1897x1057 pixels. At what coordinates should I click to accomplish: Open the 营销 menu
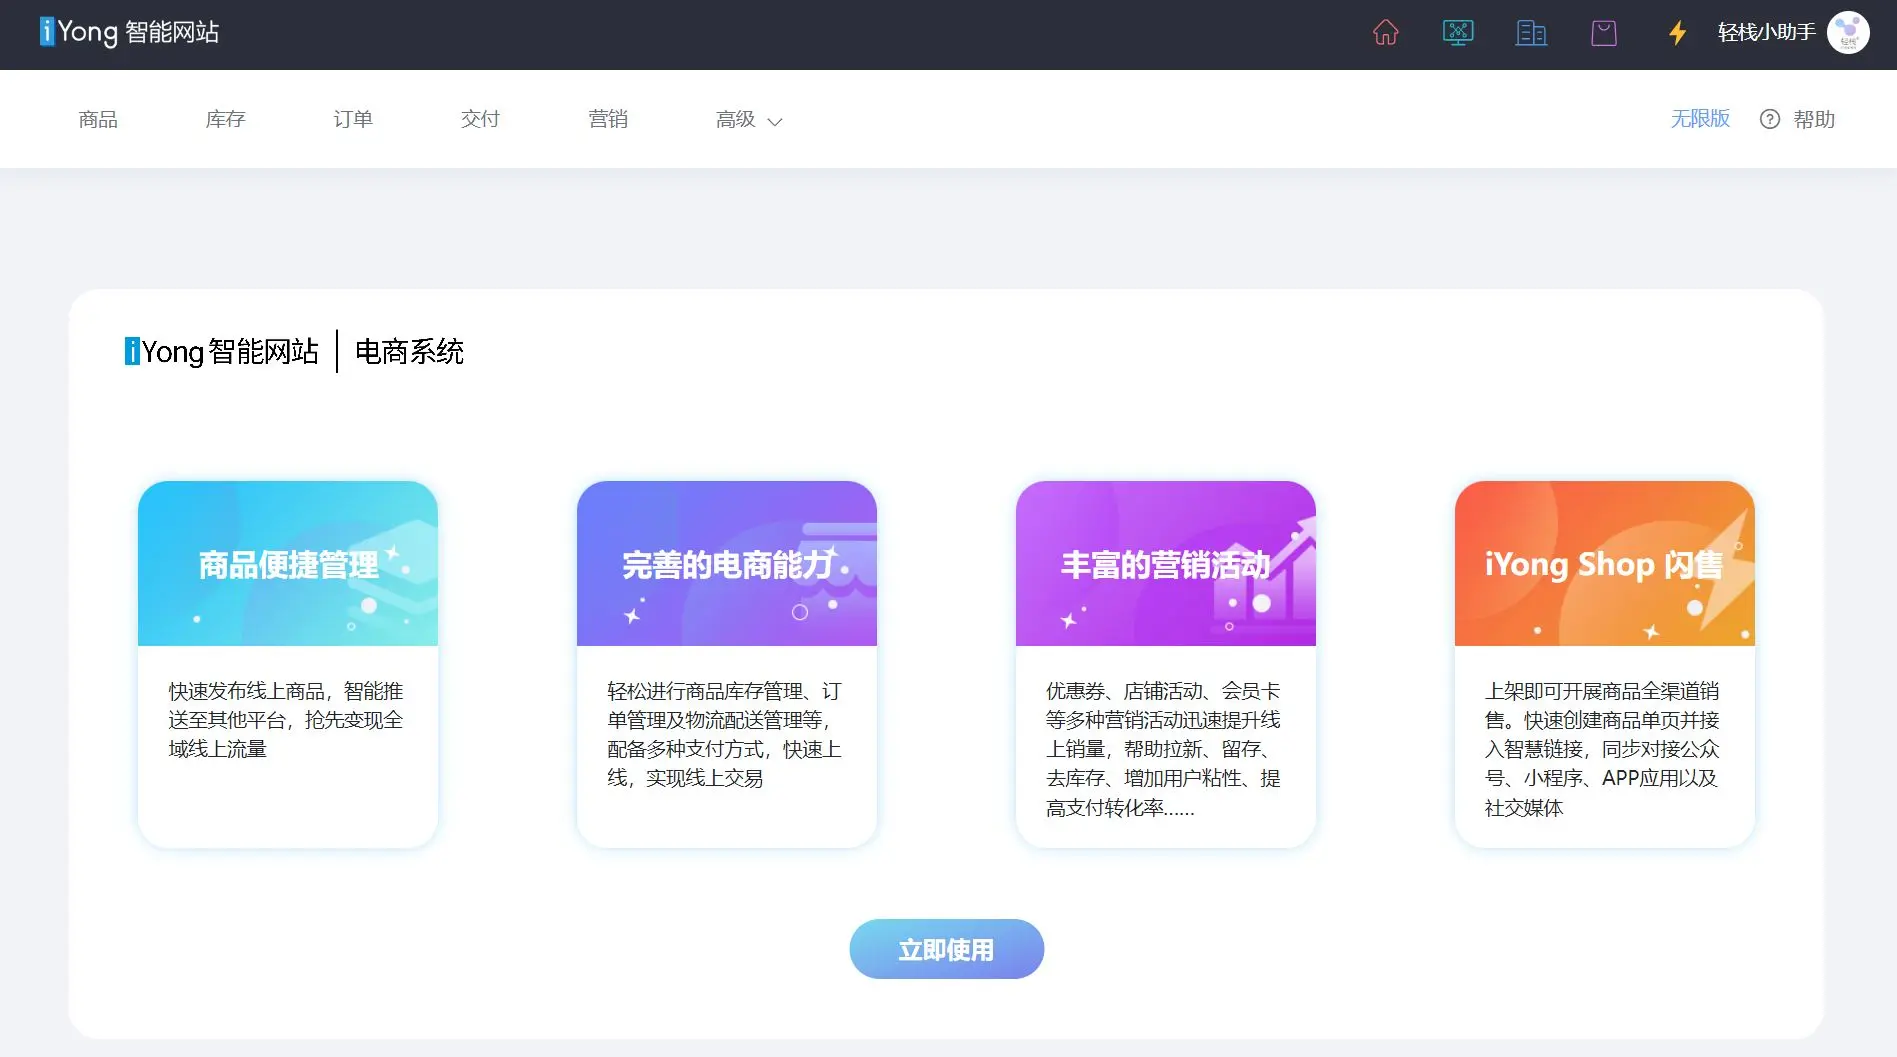tap(608, 119)
